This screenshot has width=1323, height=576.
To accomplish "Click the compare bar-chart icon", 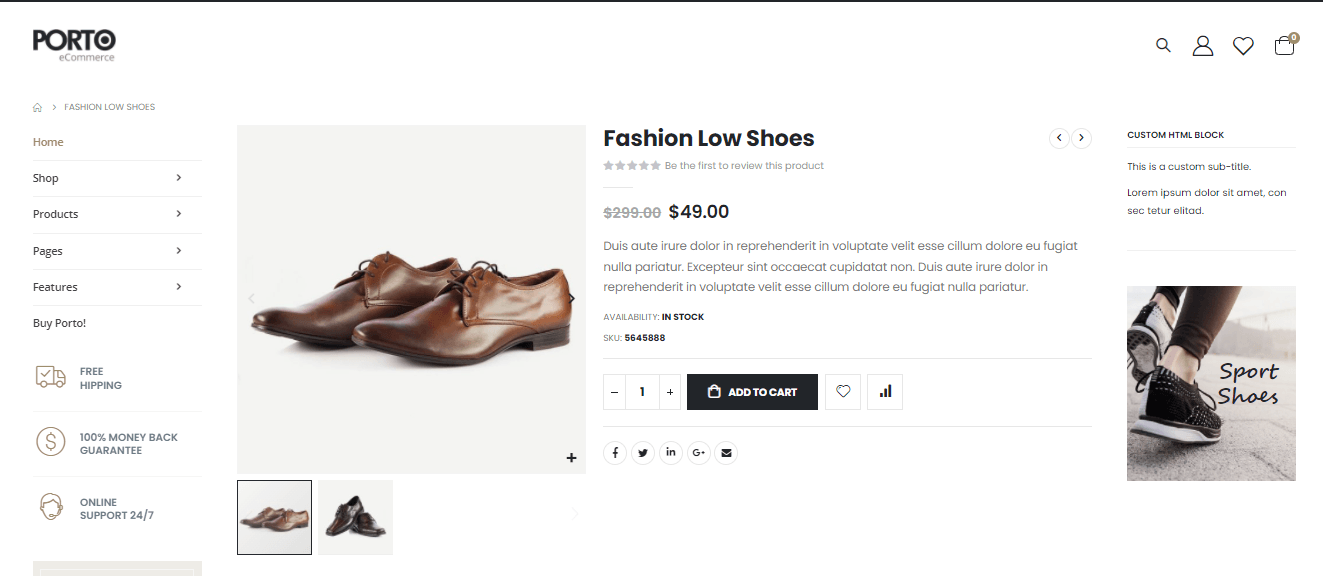I will (x=884, y=391).
